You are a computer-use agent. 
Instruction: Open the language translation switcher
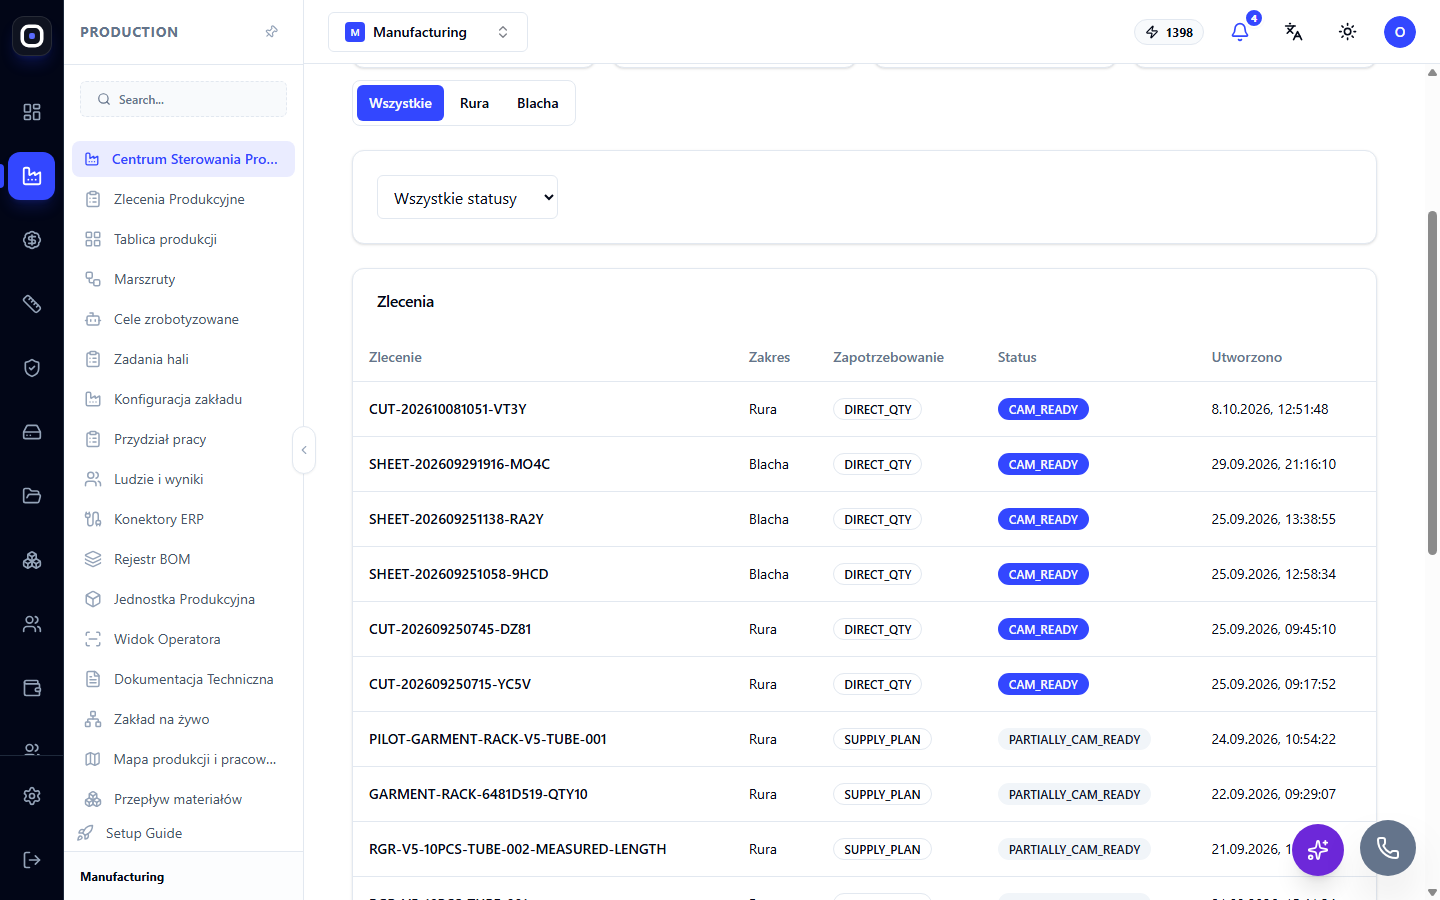coord(1294,32)
